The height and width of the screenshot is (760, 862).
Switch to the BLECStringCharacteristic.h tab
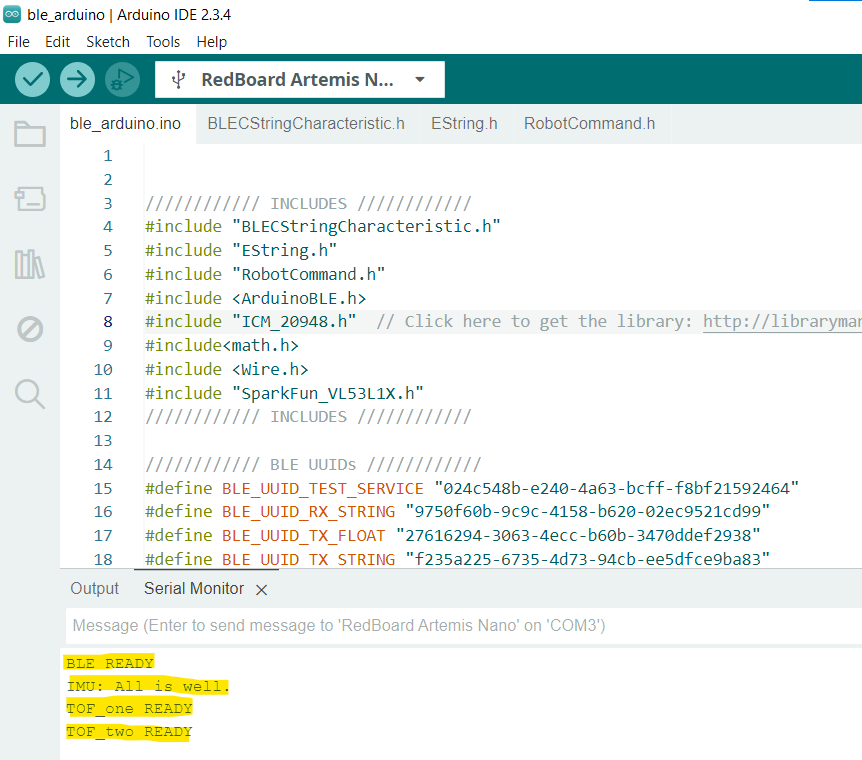coord(306,124)
